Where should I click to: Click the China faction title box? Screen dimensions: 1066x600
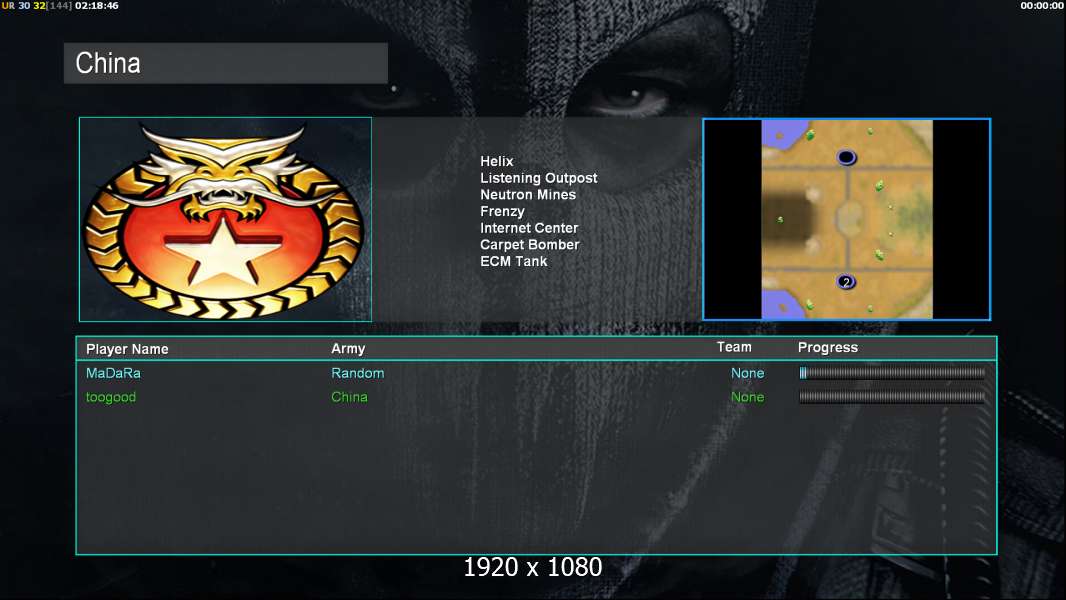coord(226,63)
